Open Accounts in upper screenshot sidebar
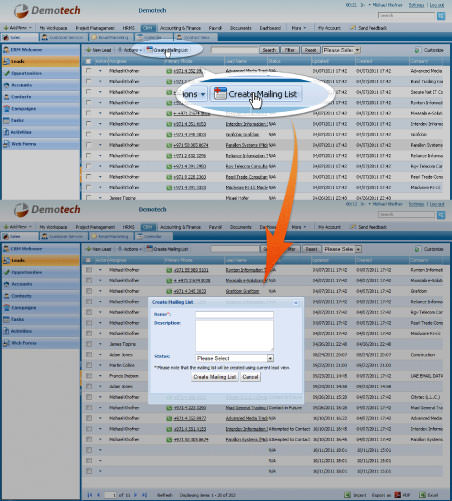452x501 pixels. [41, 85]
